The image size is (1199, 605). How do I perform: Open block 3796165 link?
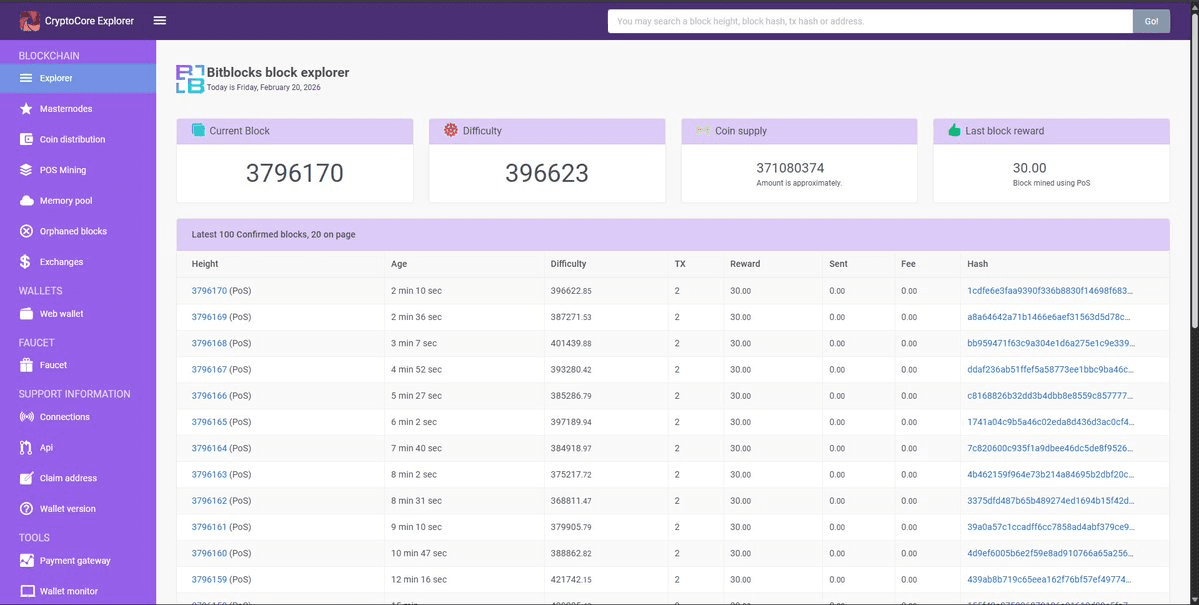click(209, 422)
